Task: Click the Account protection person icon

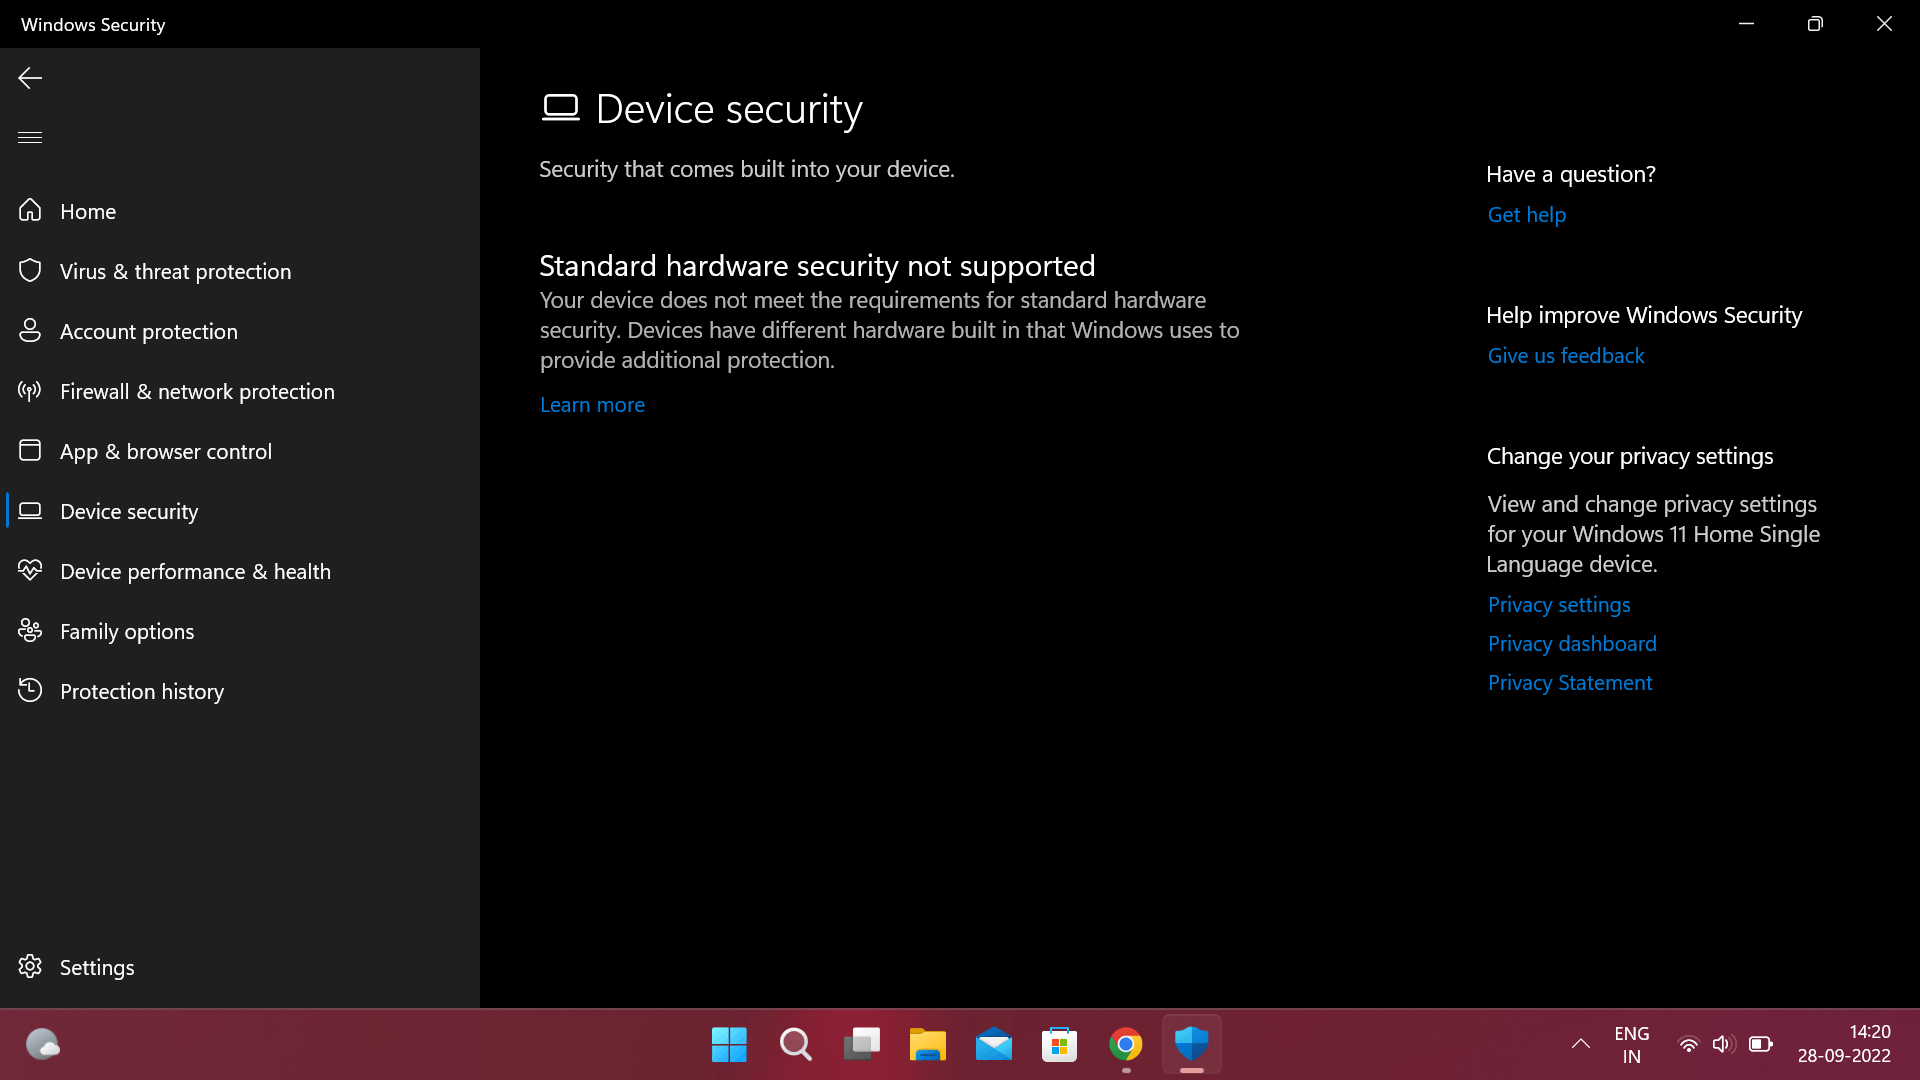Action: (x=30, y=330)
